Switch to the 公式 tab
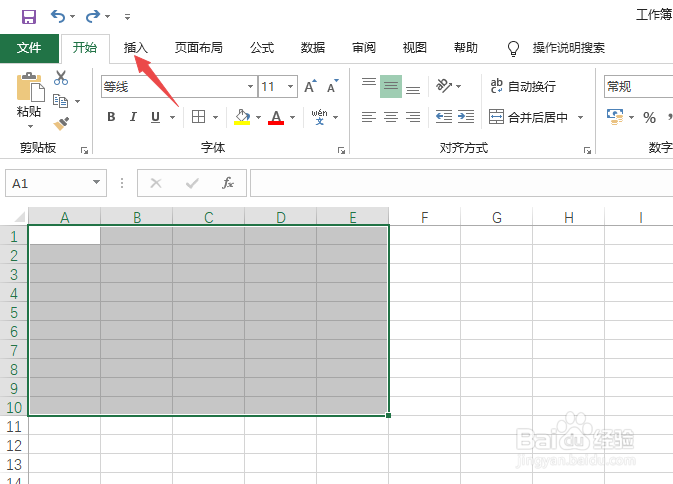This screenshot has width=673, height=484. [262, 48]
